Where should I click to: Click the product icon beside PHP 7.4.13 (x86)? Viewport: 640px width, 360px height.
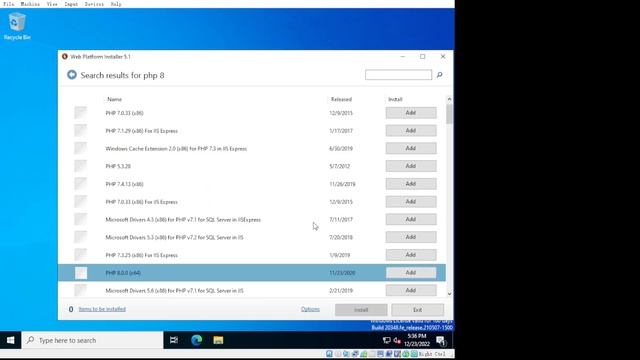pyautogui.click(x=81, y=184)
